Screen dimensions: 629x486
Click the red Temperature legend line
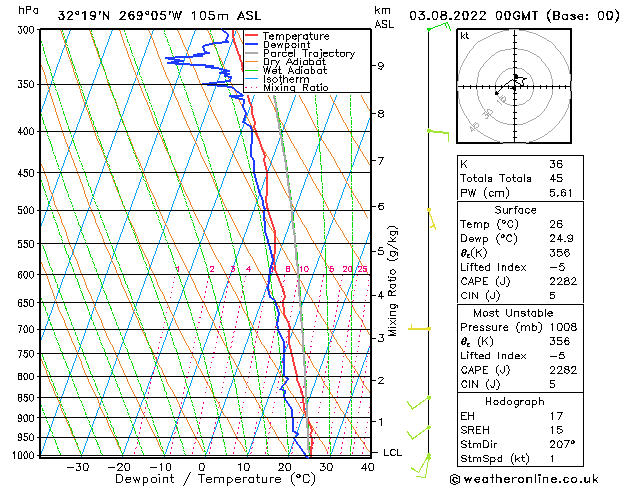tap(252, 36)
